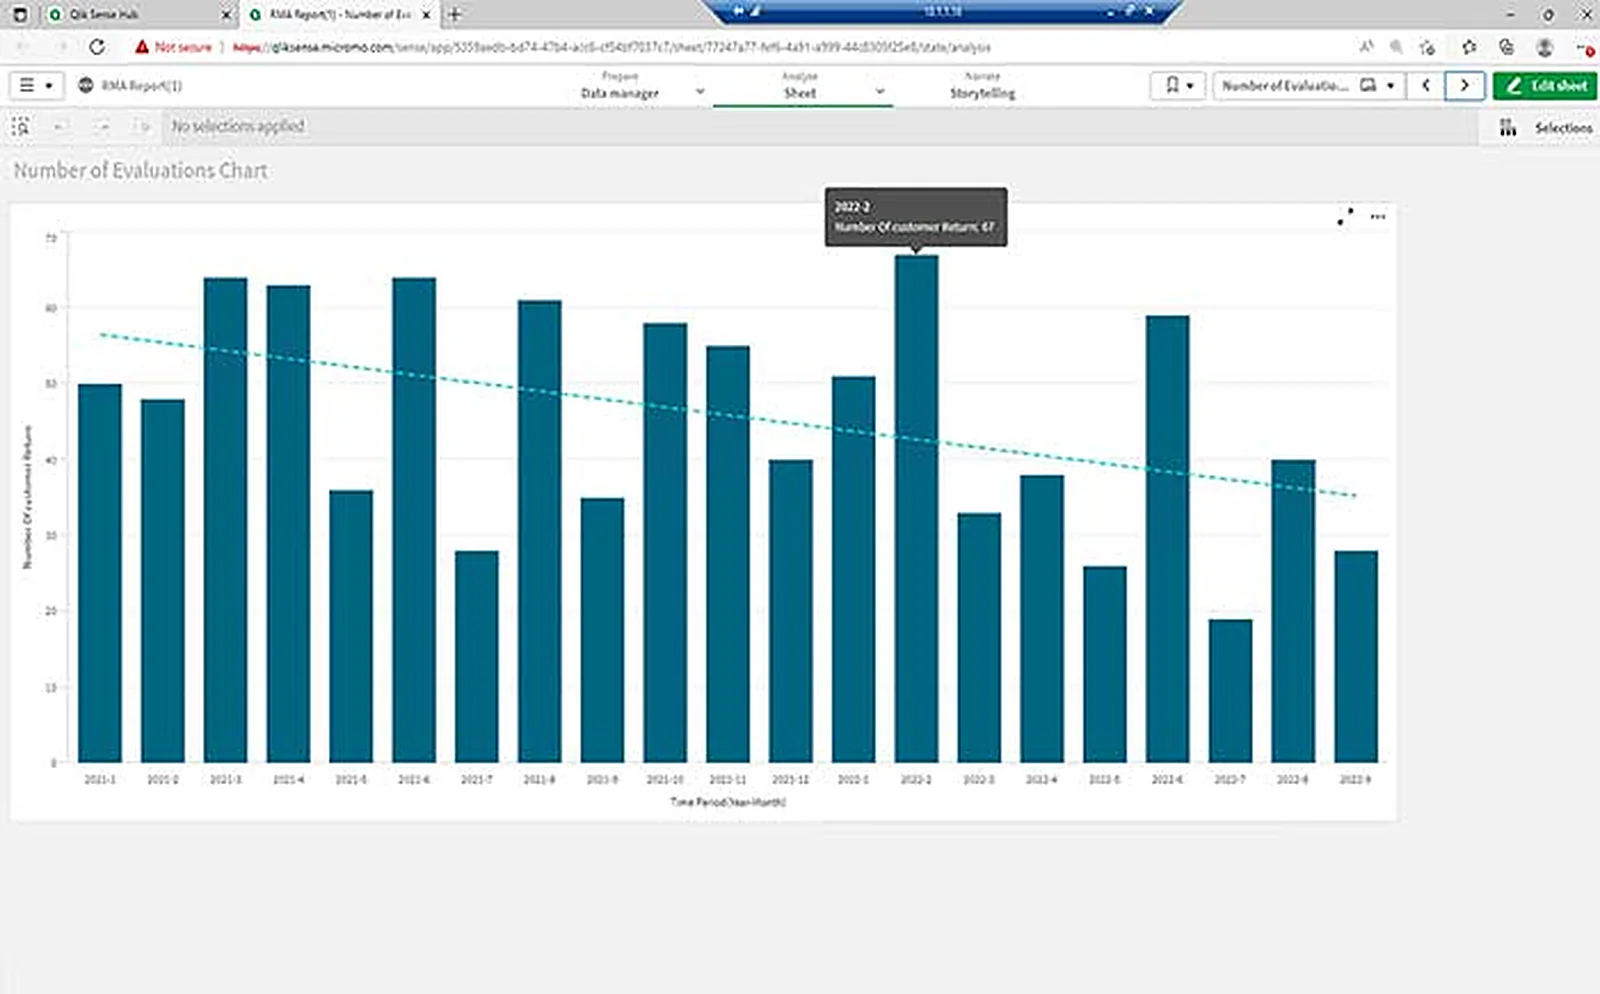Open chart options three-dot menu
1600x994 pixels.
click(x=1378, y=217)
